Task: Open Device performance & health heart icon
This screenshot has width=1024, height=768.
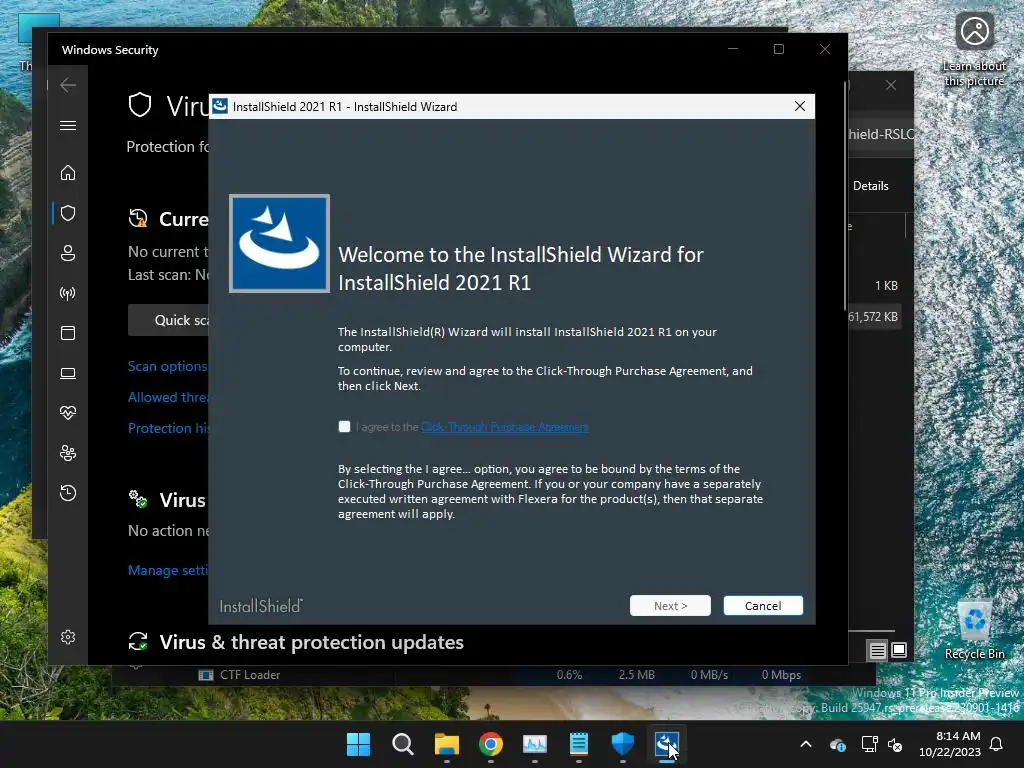Action: (68, 413)
